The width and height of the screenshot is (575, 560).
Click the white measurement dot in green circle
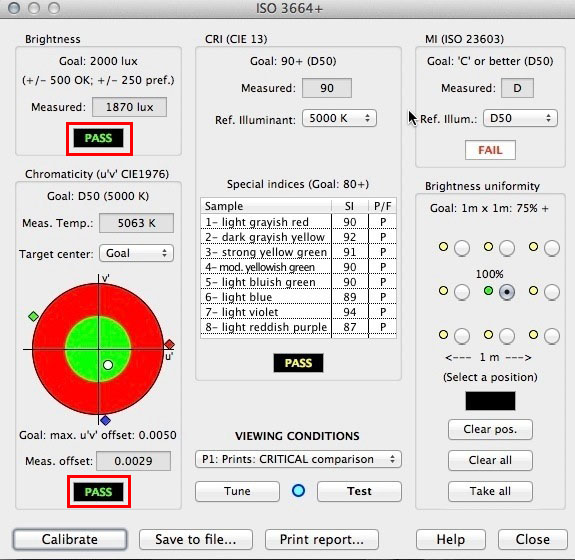click(108, 365)
